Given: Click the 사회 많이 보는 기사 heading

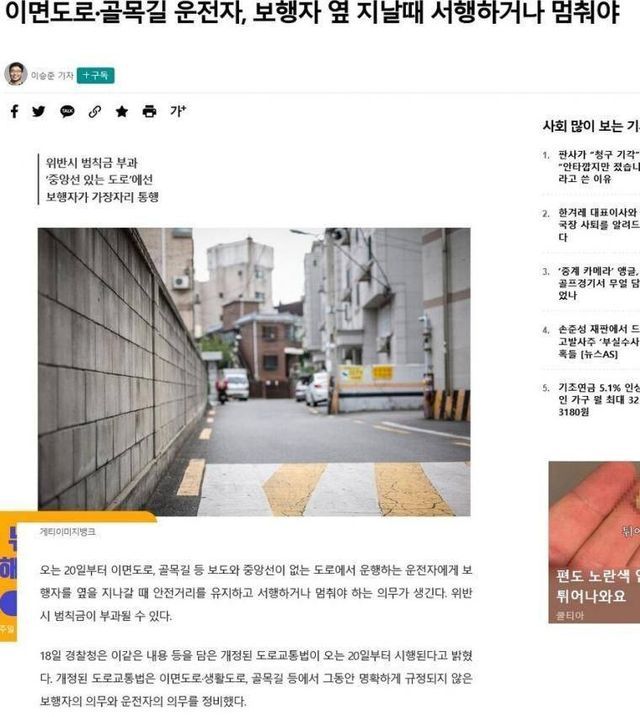Looking at the screenshot, I should tap(590, 126).
